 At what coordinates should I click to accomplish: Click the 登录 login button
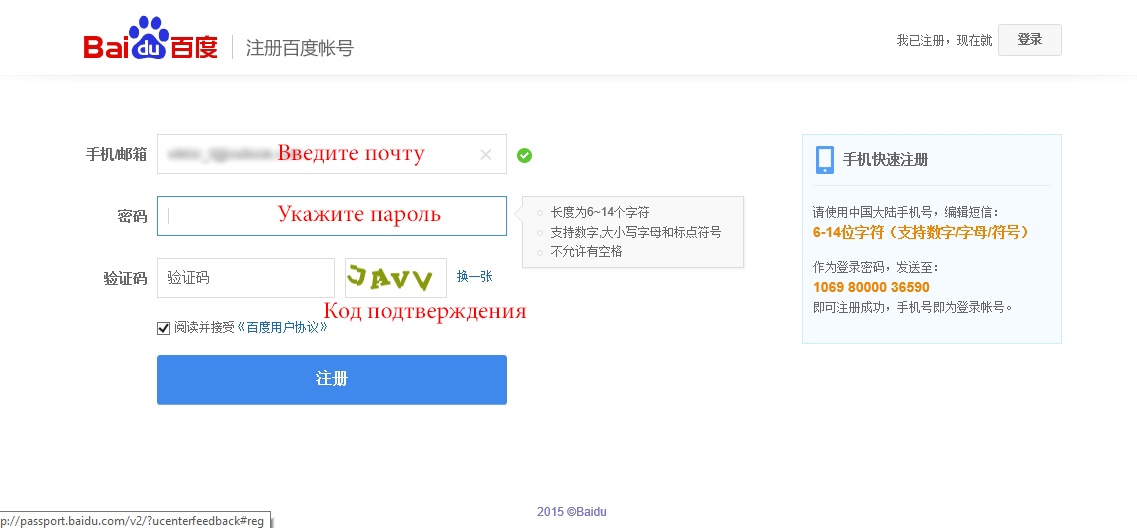coord(1030,40)
